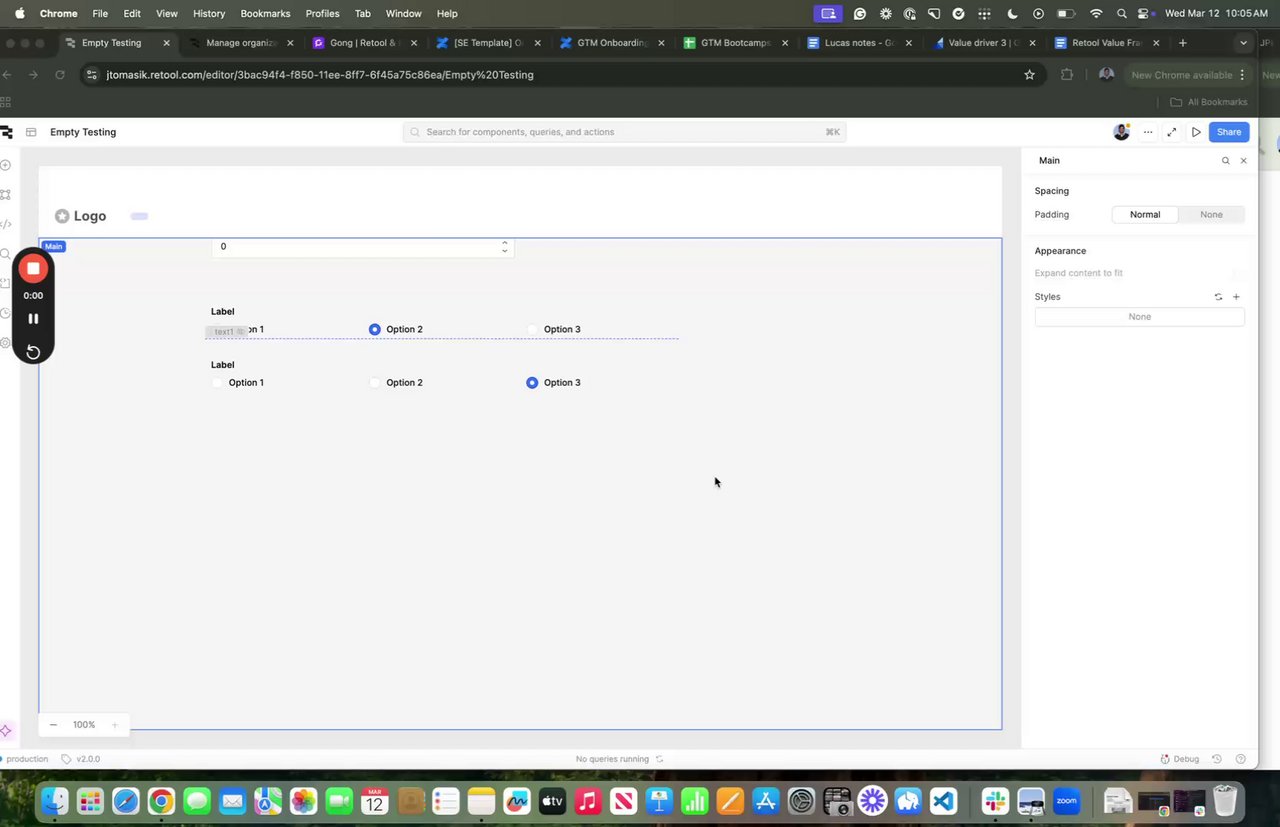Open the history clock icon in status bar
Viewport: 1280px width, 827px height.
tap(1217, 759)
